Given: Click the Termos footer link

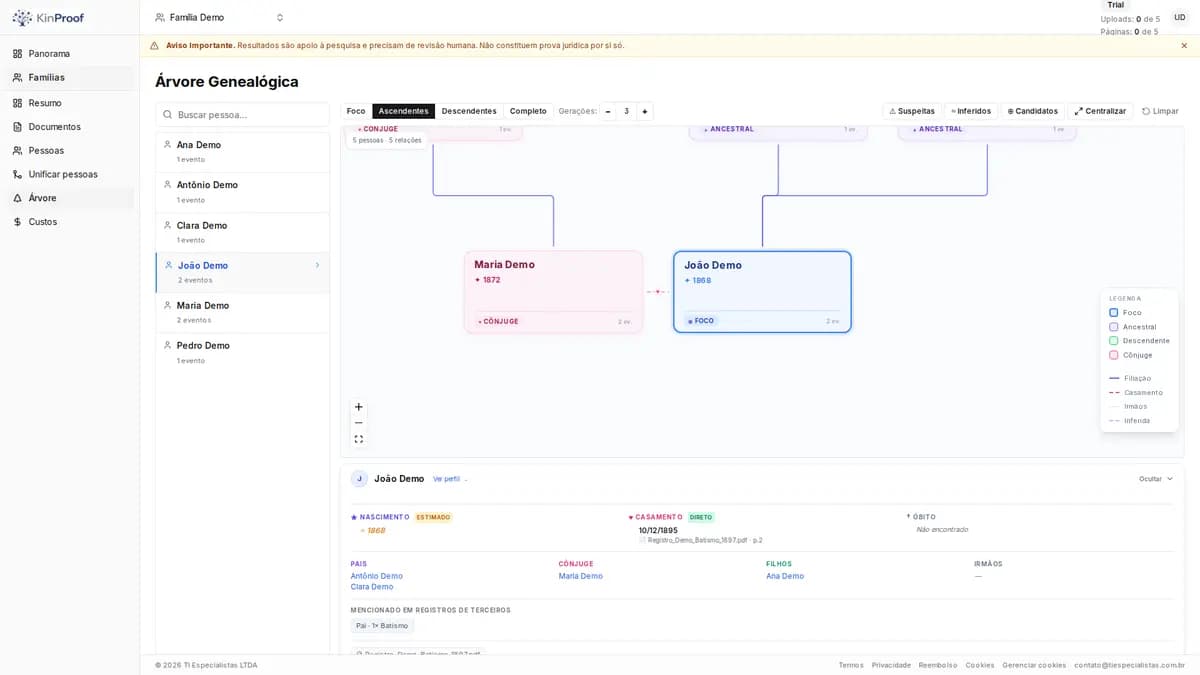Looking at the screenshot, I should point(851,665).
